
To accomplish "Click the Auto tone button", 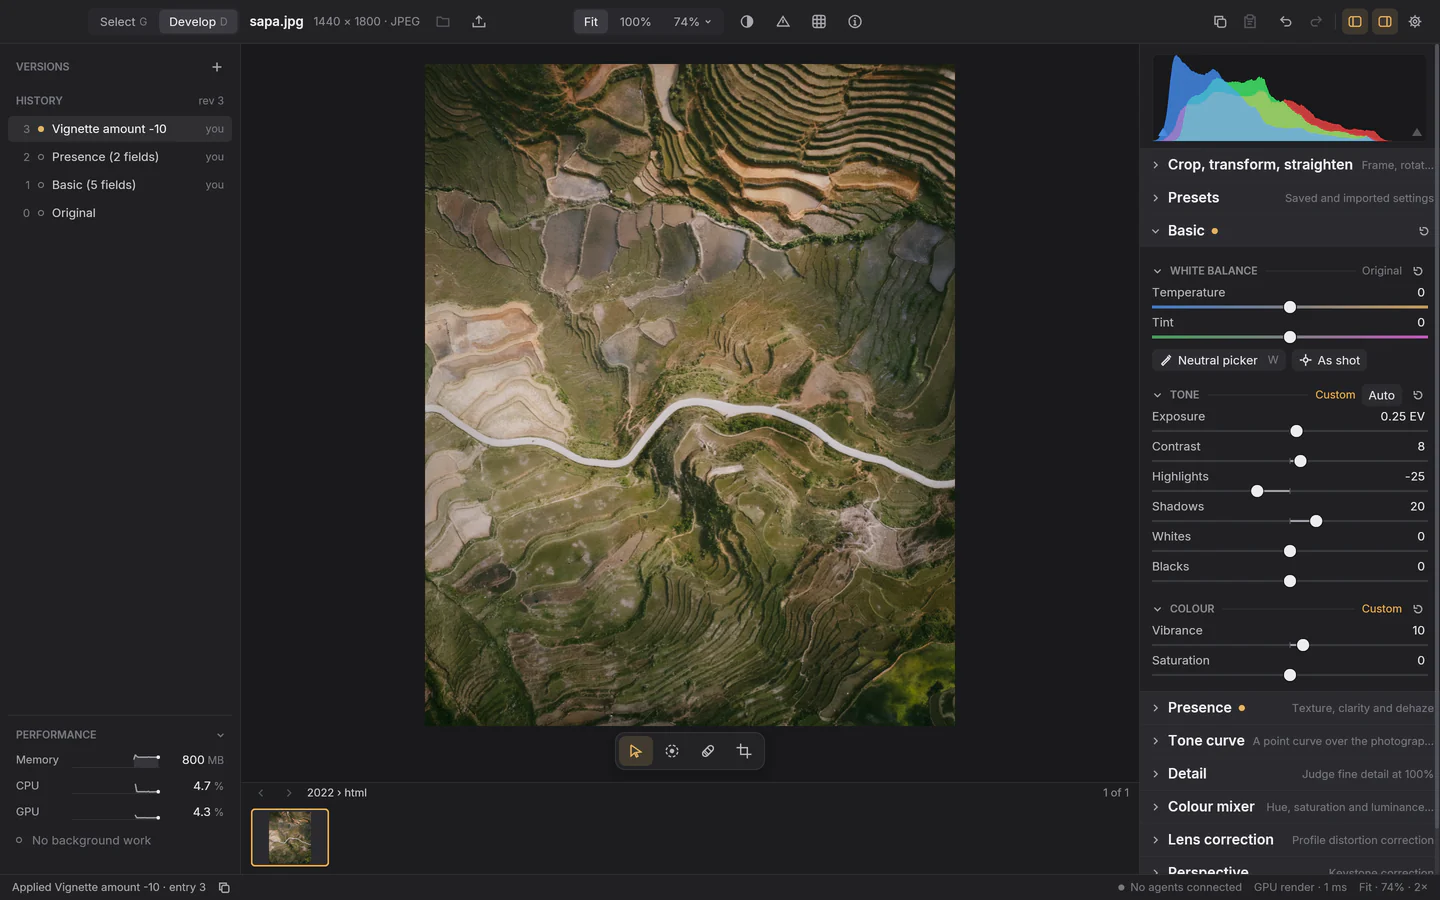I will pyautogui.click(x=1381, y=395).
